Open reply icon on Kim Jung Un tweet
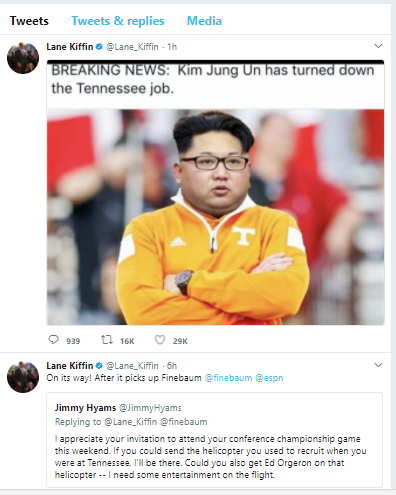This screenshot has width=396, height=495. (54, 340)
